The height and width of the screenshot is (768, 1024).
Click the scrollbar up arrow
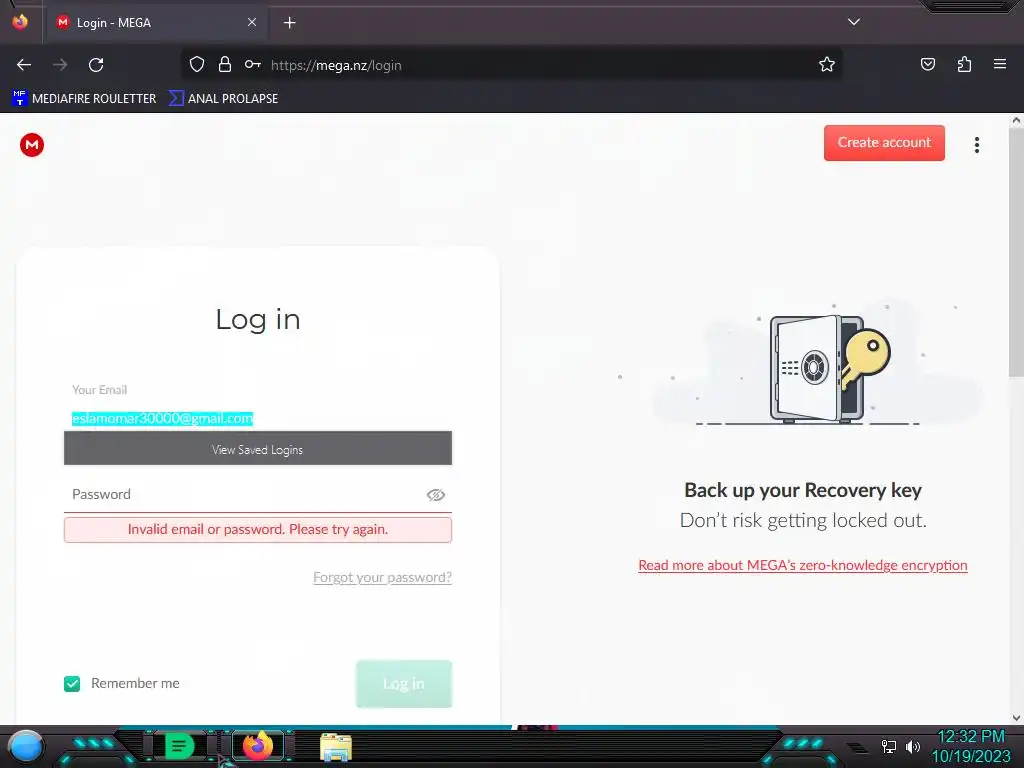click(1016, 121)
